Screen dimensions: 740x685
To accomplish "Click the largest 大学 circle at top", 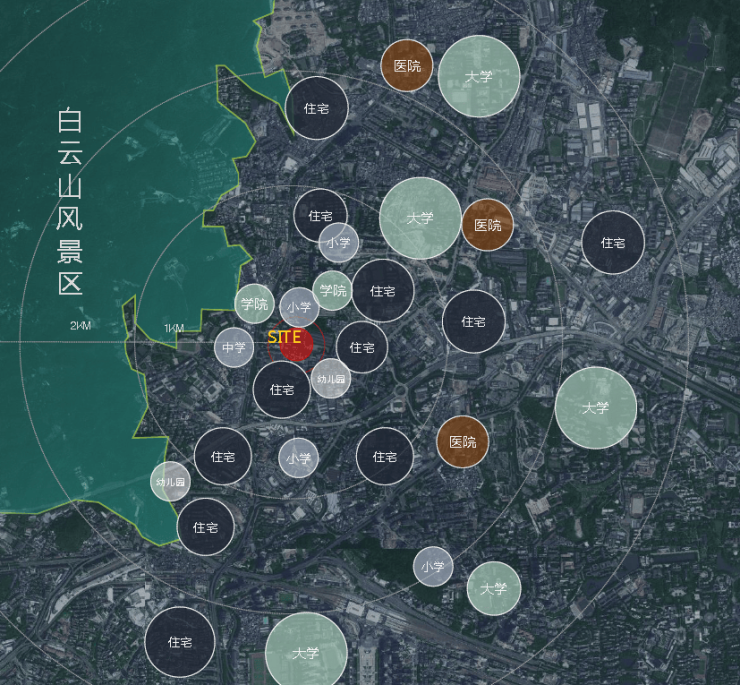I will (x=479, y=76).
